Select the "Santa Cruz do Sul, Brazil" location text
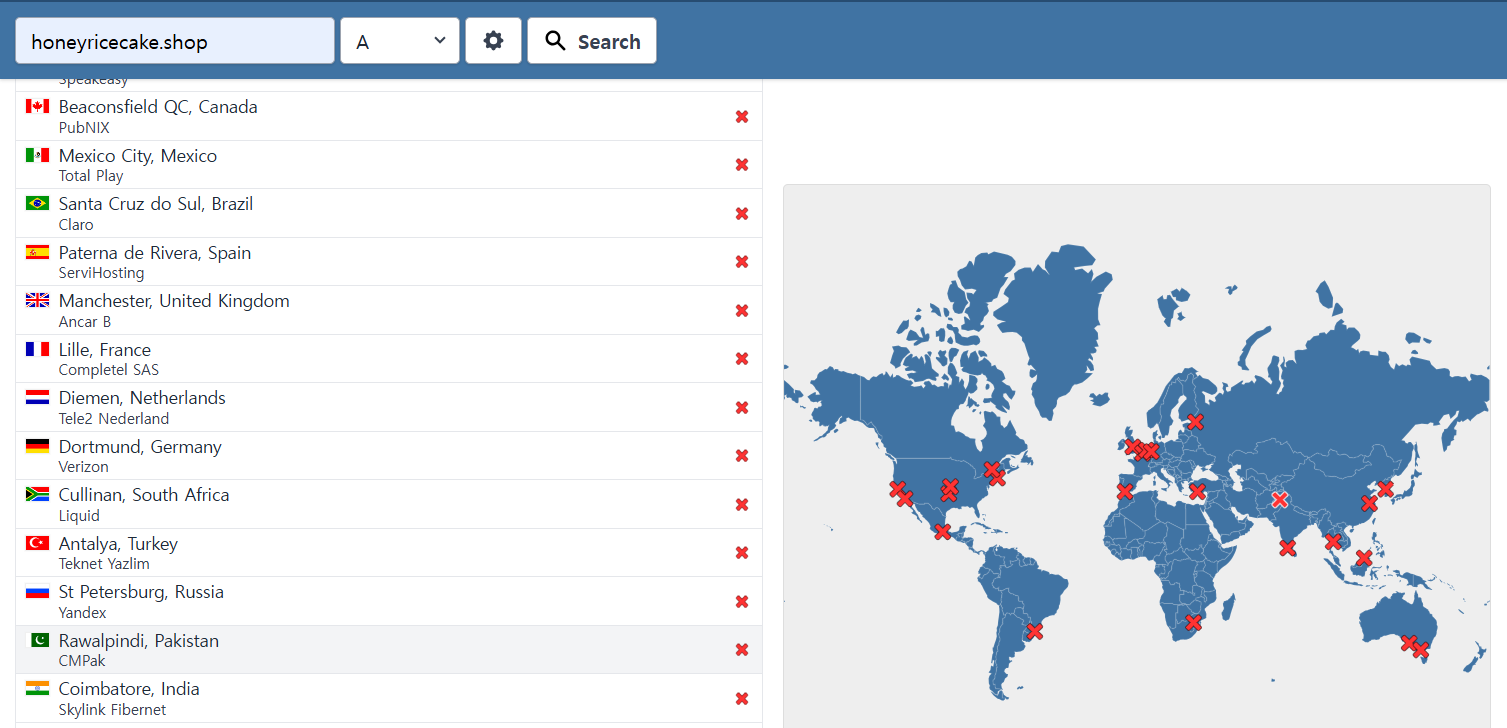Screen dimensions: 1507x728 click(x=156, y=204)
